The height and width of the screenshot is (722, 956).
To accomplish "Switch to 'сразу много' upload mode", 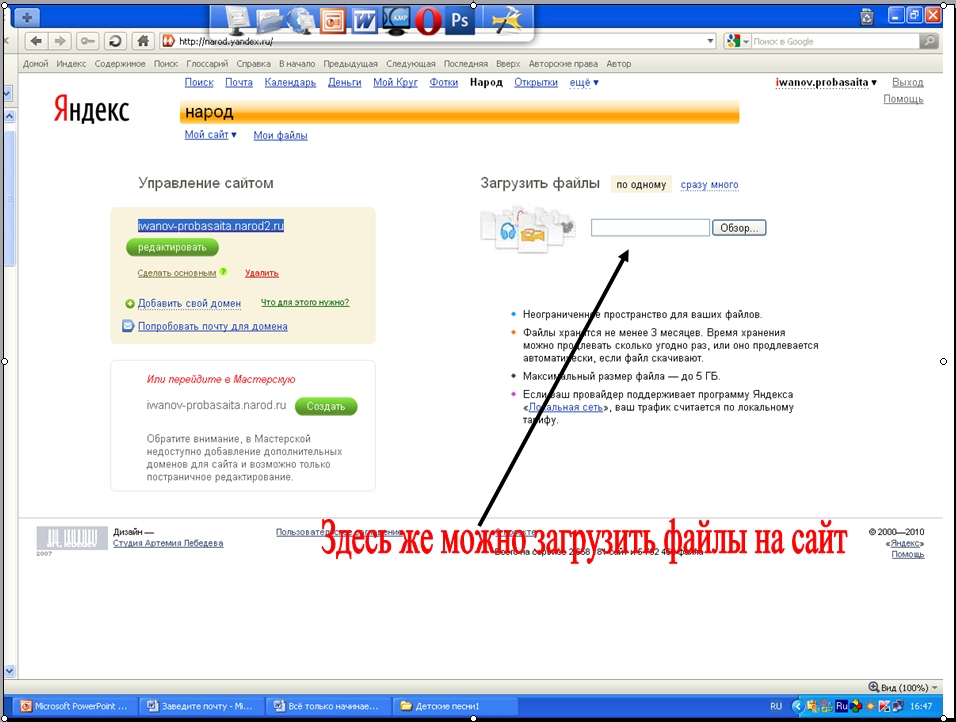I will pos(709,184).
